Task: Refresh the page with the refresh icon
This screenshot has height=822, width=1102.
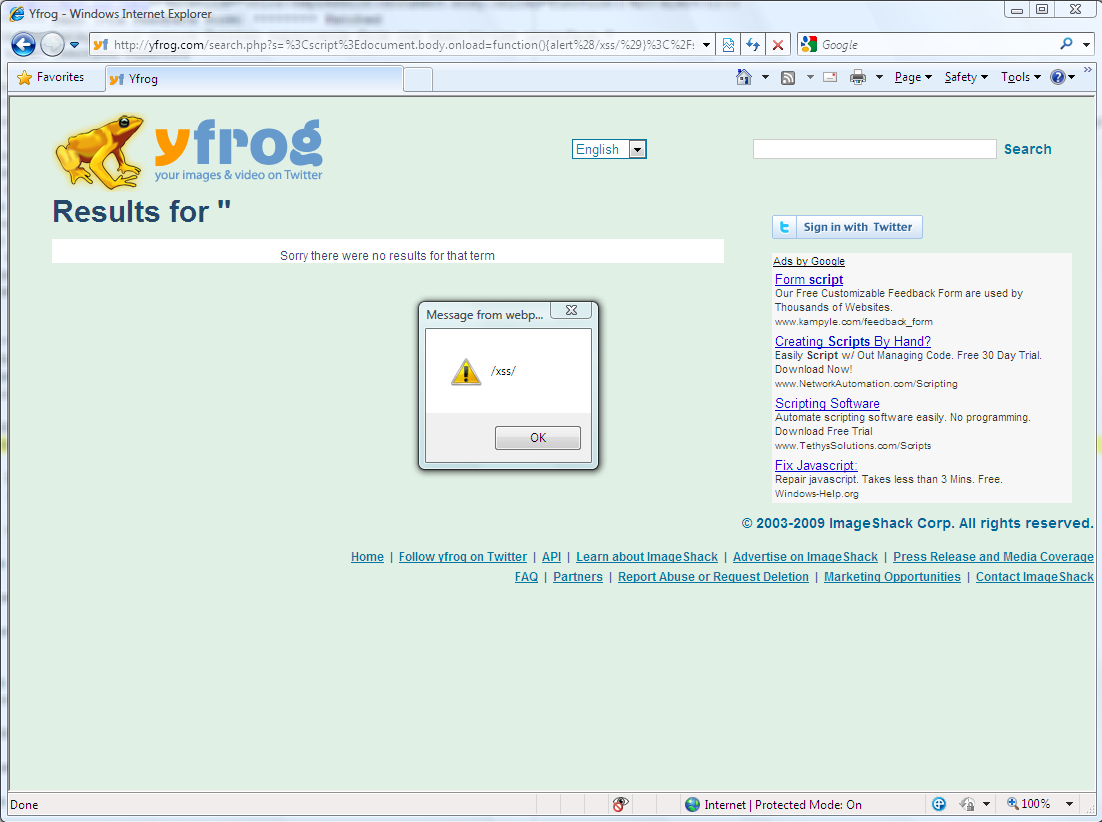Action: tap(753, 45)
